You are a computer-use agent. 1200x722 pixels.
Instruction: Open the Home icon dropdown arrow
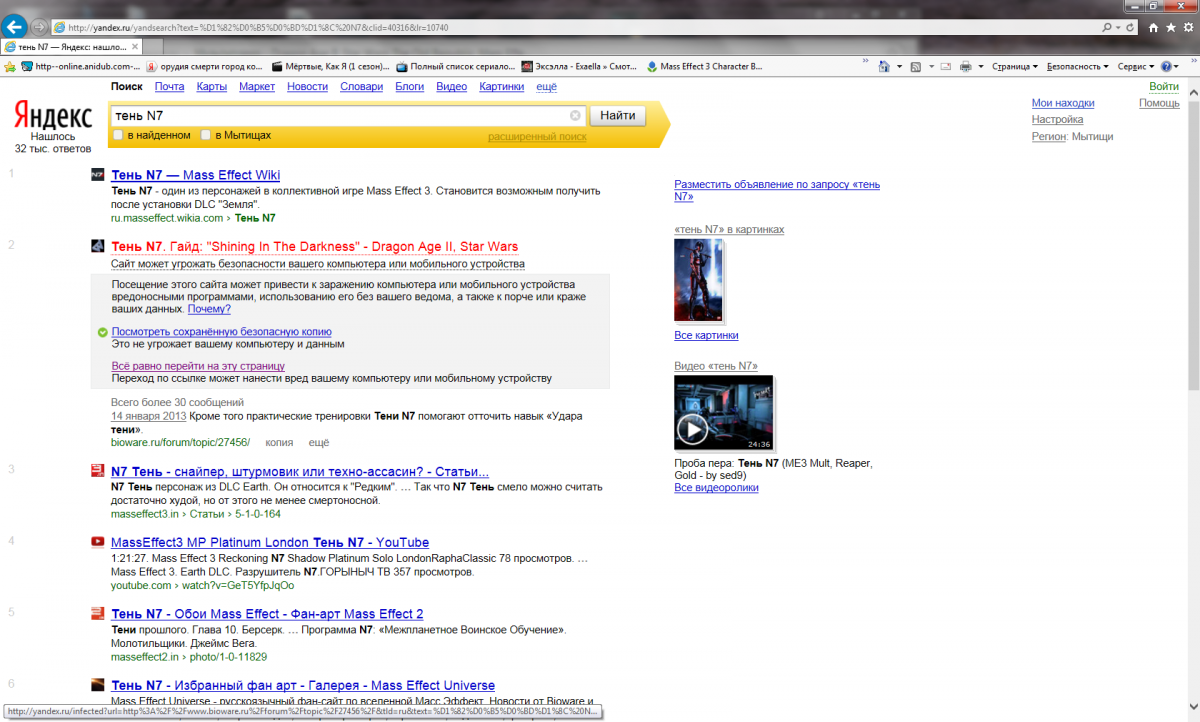click(x=899, y=67)
